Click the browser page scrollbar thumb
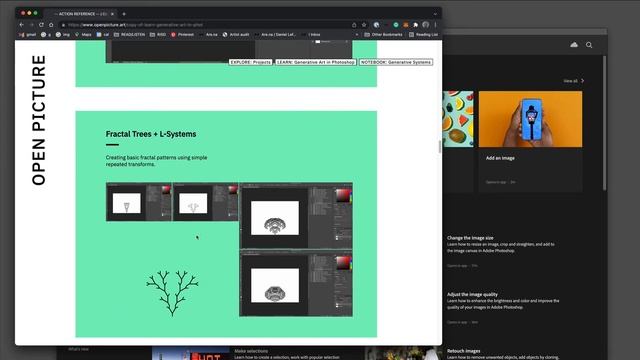The height and width of the screenshot is (360, 640). point(440,147)
